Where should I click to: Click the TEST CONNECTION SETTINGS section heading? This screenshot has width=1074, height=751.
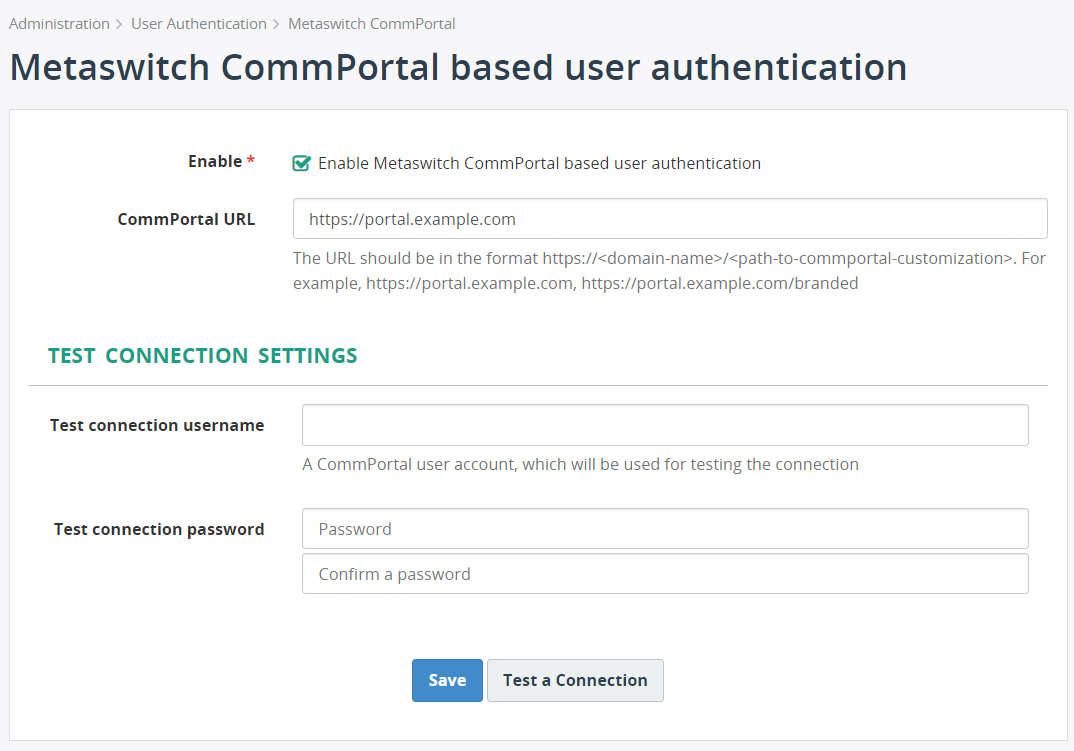point(202,355)
